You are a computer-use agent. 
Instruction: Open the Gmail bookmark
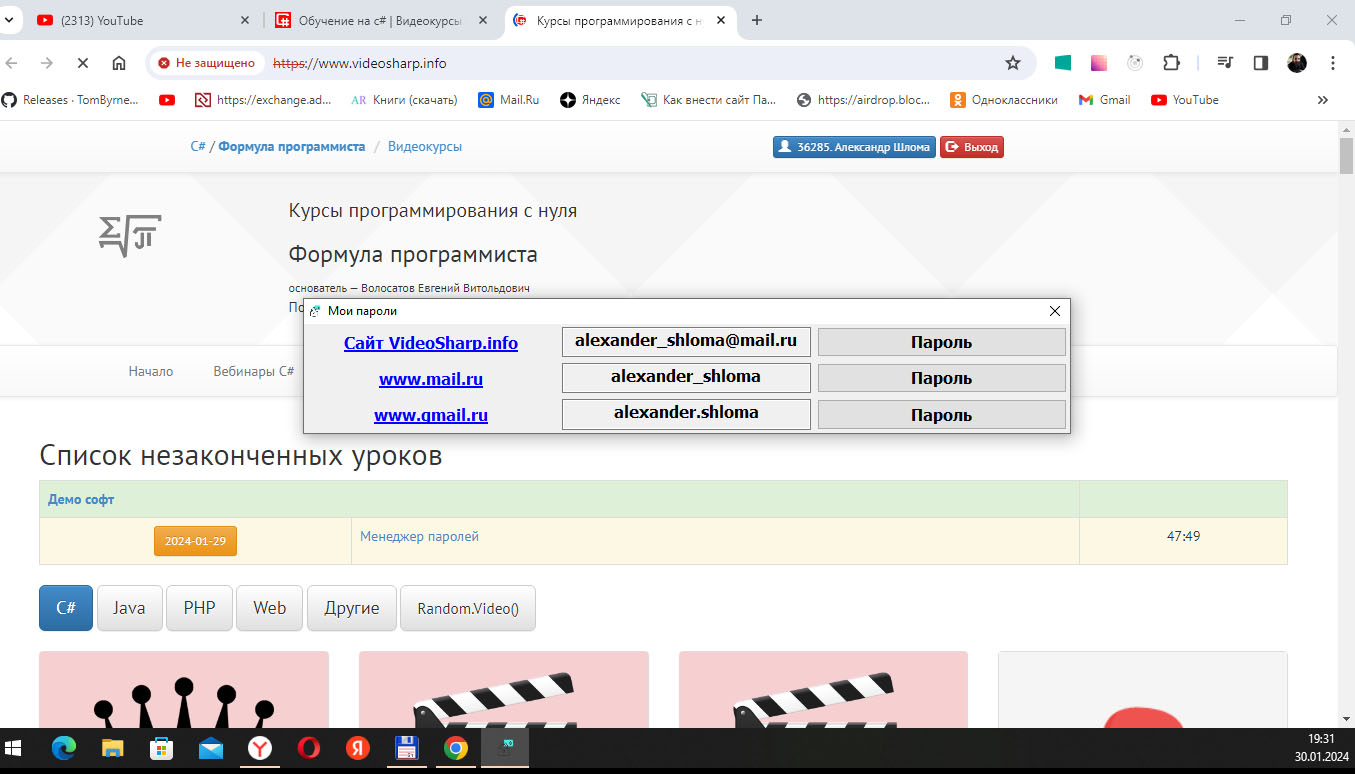coord(1105,100)
